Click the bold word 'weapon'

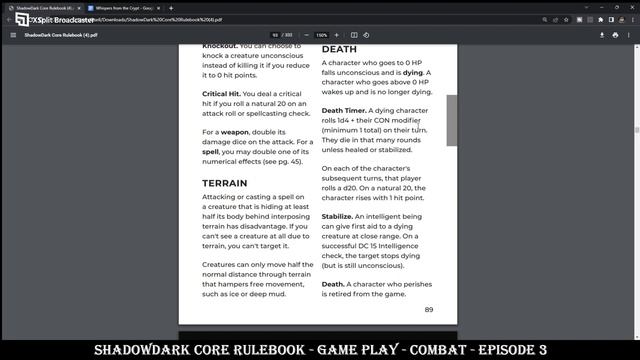click(x=235, y=132)
